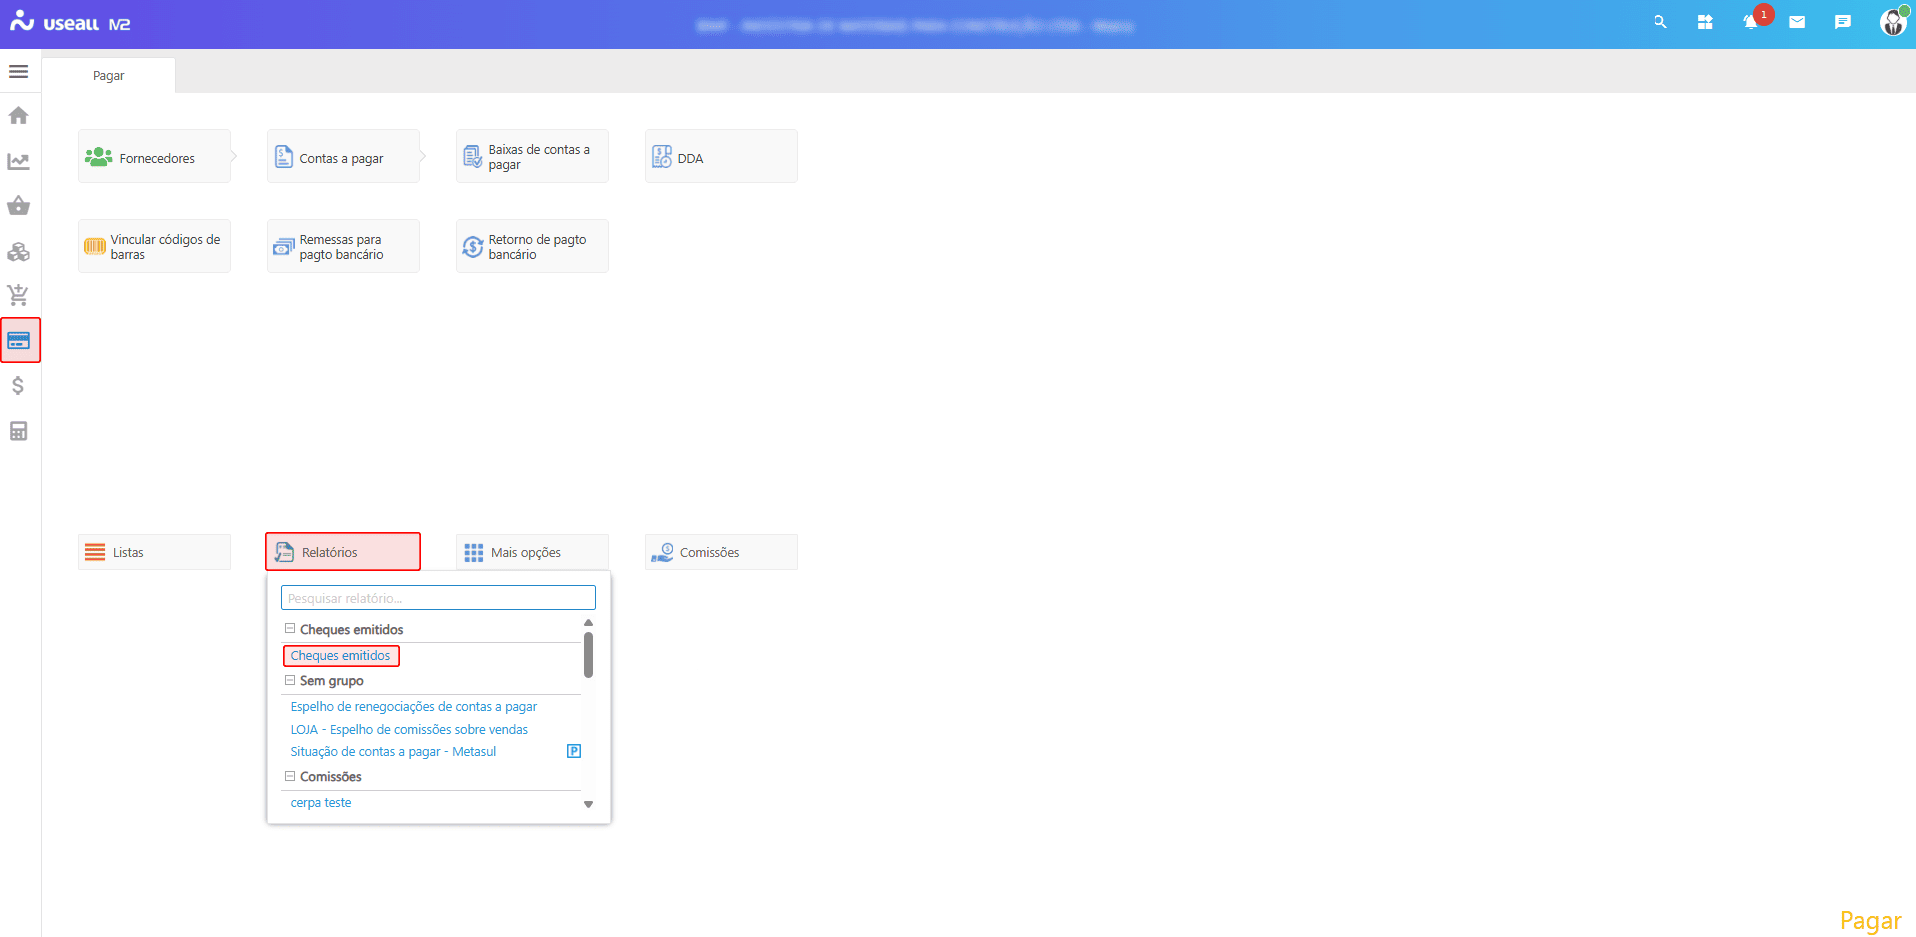Image resolution: width=1916 pixels, height=937 pixels.
Task: Open the chat message icon
Action: [1842, 22]
